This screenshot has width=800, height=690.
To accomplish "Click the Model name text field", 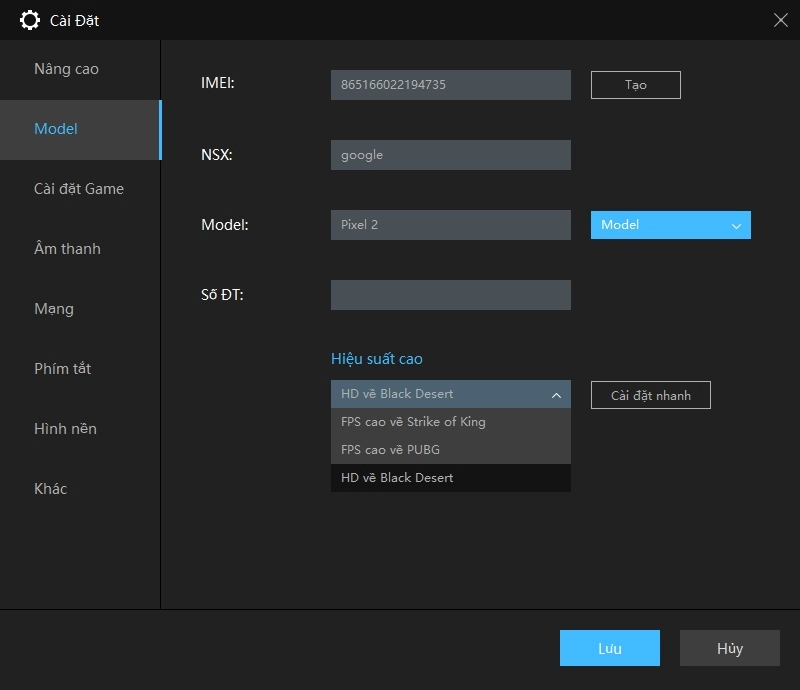I will [450, 225].
